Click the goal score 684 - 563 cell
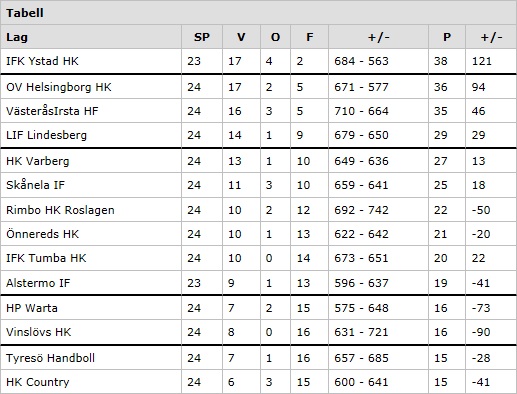The height and width of the screenshot is (394, 517). 361,61
